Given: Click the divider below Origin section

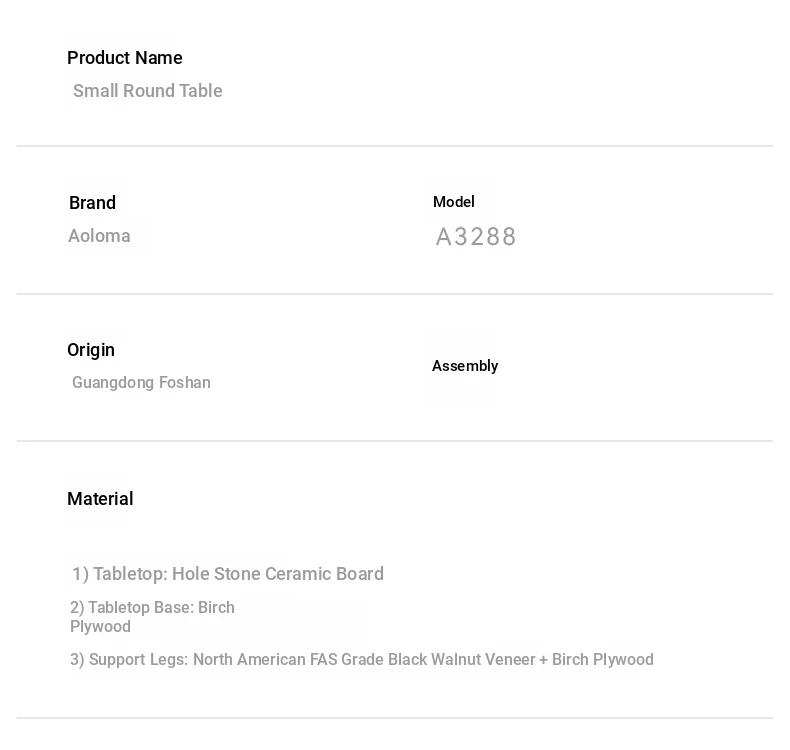Looking at the screenshot, I should click(x=394, y=441).
